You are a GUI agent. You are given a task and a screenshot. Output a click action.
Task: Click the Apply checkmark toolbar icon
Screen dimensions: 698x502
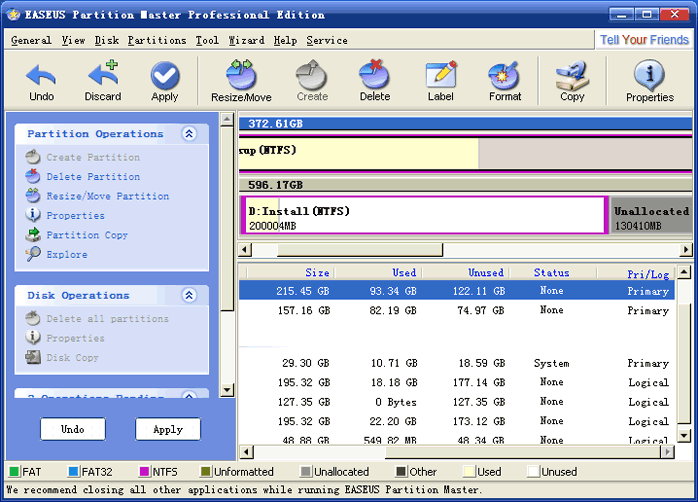[x=165, y=81]
